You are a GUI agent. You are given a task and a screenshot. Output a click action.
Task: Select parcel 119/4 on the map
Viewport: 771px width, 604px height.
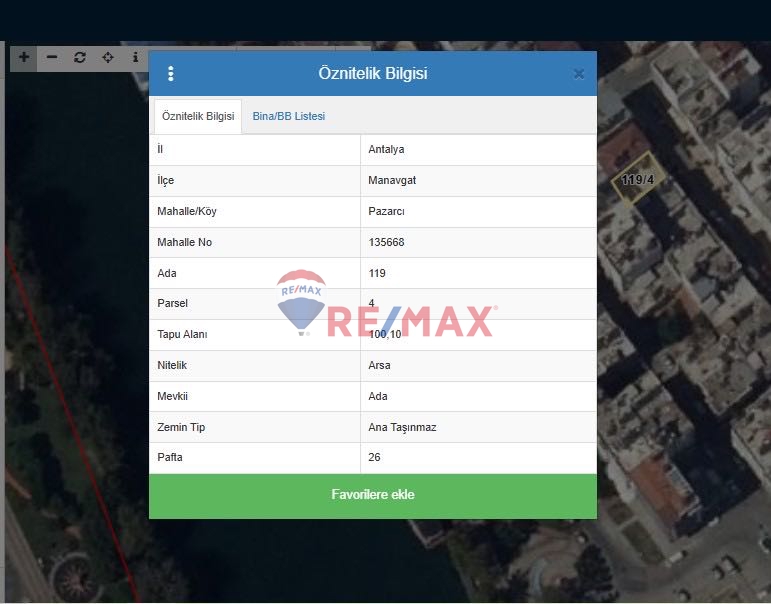tap(635, 181)
